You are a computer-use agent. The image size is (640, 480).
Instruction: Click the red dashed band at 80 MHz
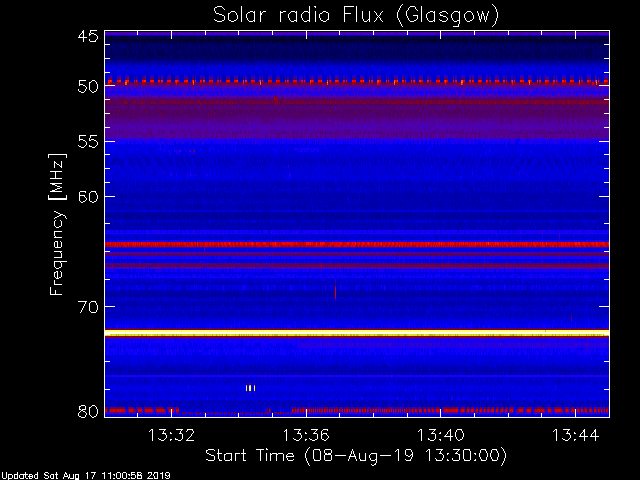[357, 410]
